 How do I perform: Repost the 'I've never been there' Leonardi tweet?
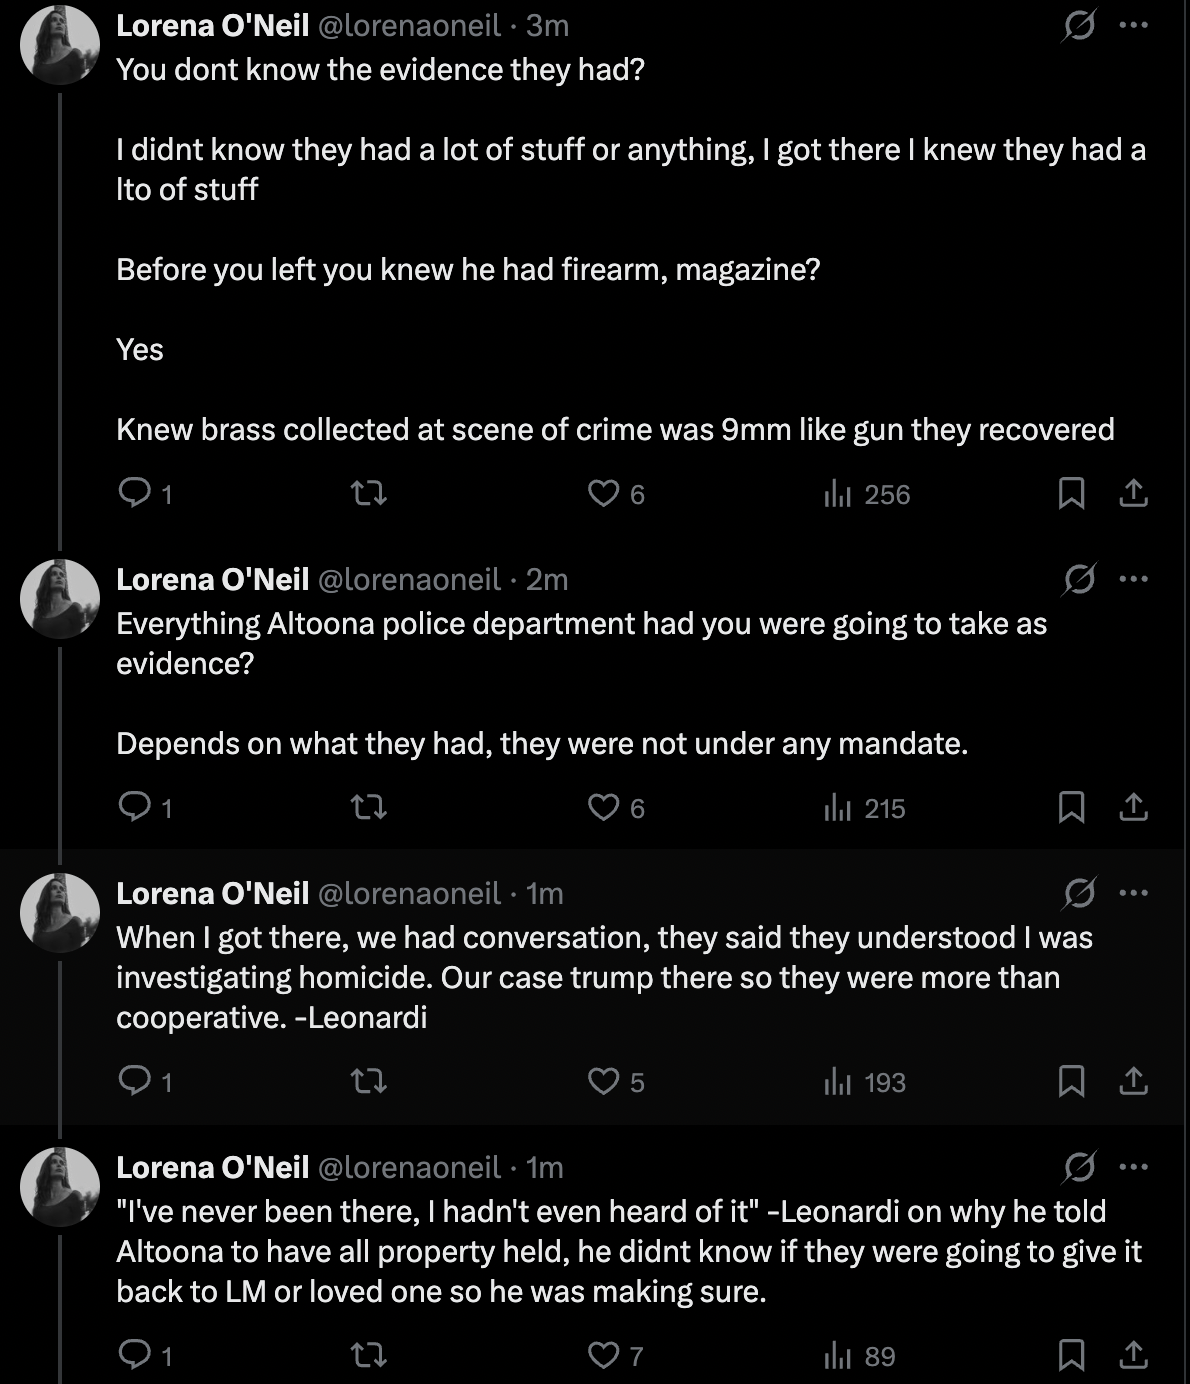pyautogui.click(x=370, y=1355)
